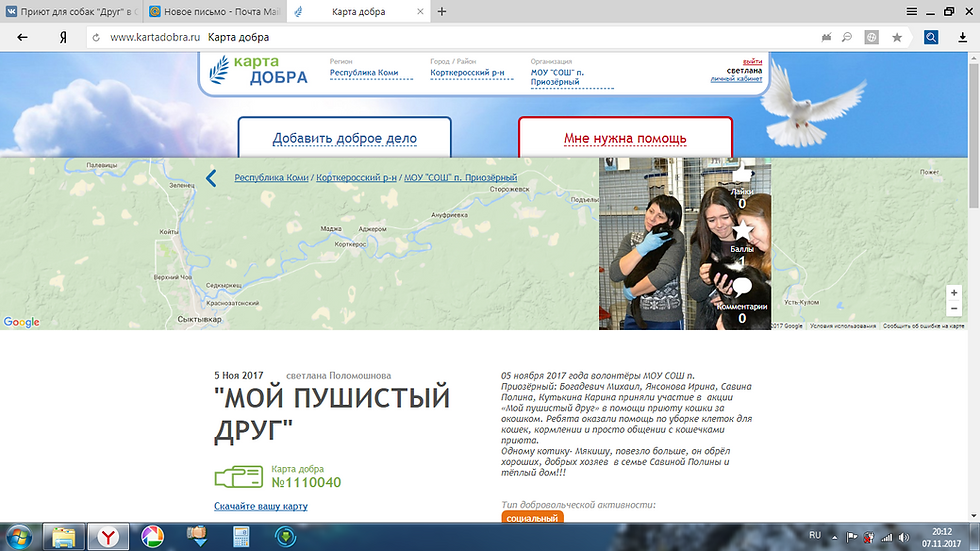The width and height of the screenshot is (980, 551).
Task: Switch to Приют для собак tab
Action: click(72, 11)
